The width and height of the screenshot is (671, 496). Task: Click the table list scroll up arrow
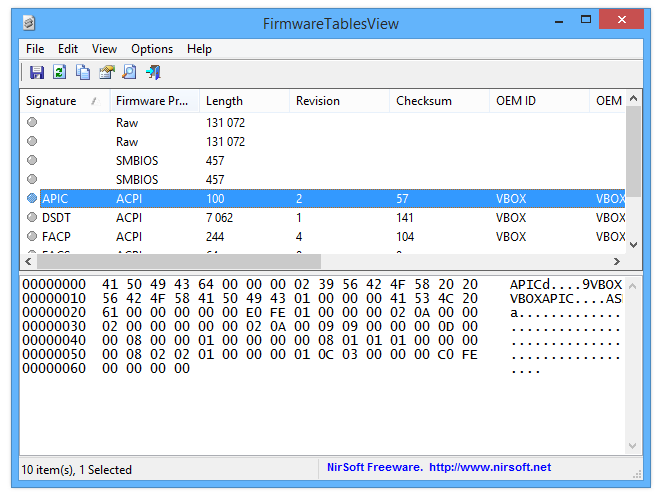pos(634,98)
